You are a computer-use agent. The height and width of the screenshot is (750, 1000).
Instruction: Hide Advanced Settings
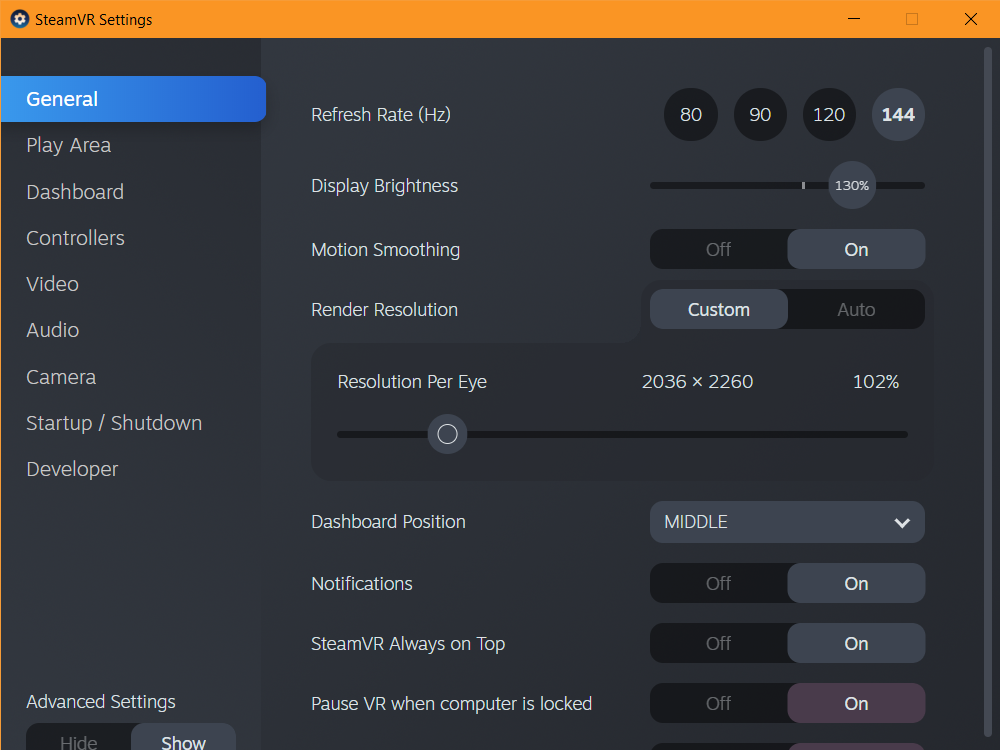tap(79, 740)
